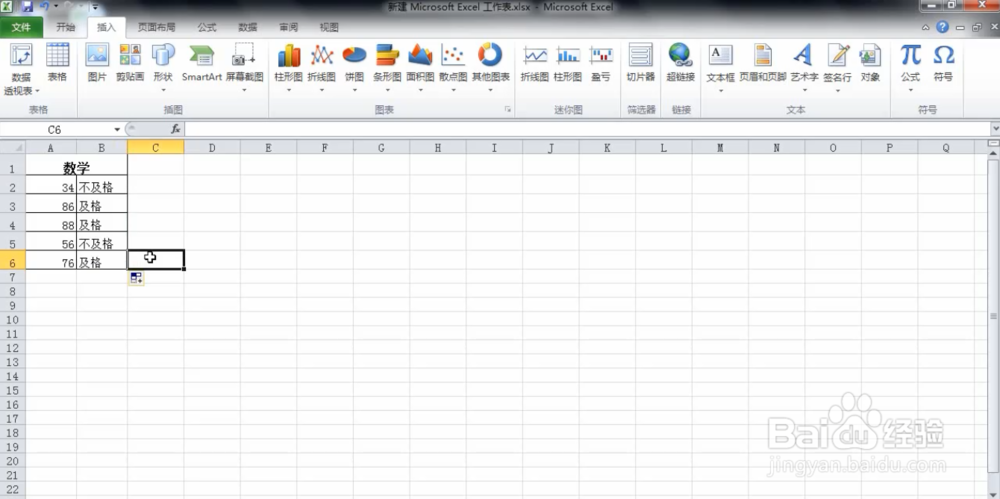The width and height of the screenshot is (1000, 499).
Task: Insert a Text Box (文本框)
Action: pos(721,68)
